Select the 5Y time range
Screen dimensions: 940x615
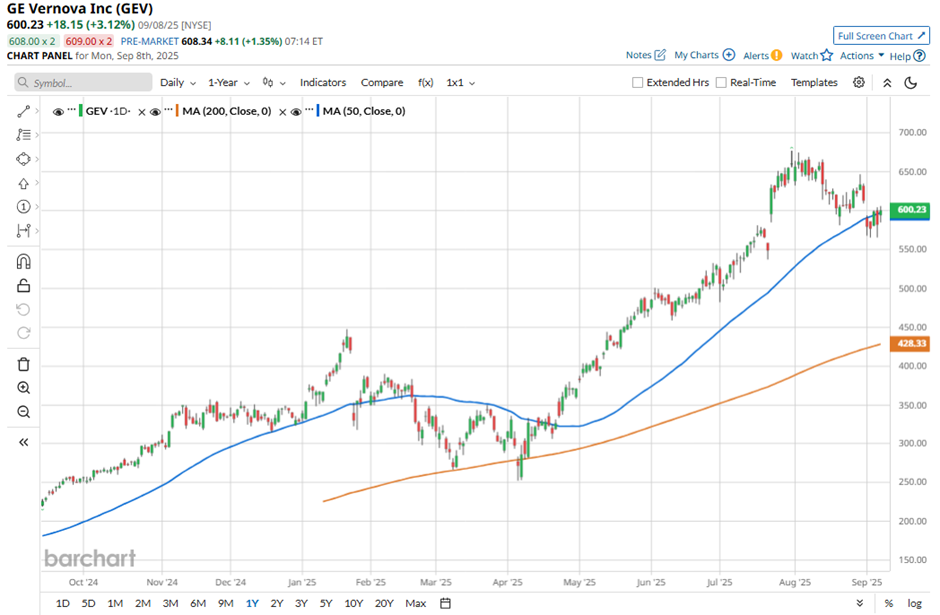click(x=326, y=603)
